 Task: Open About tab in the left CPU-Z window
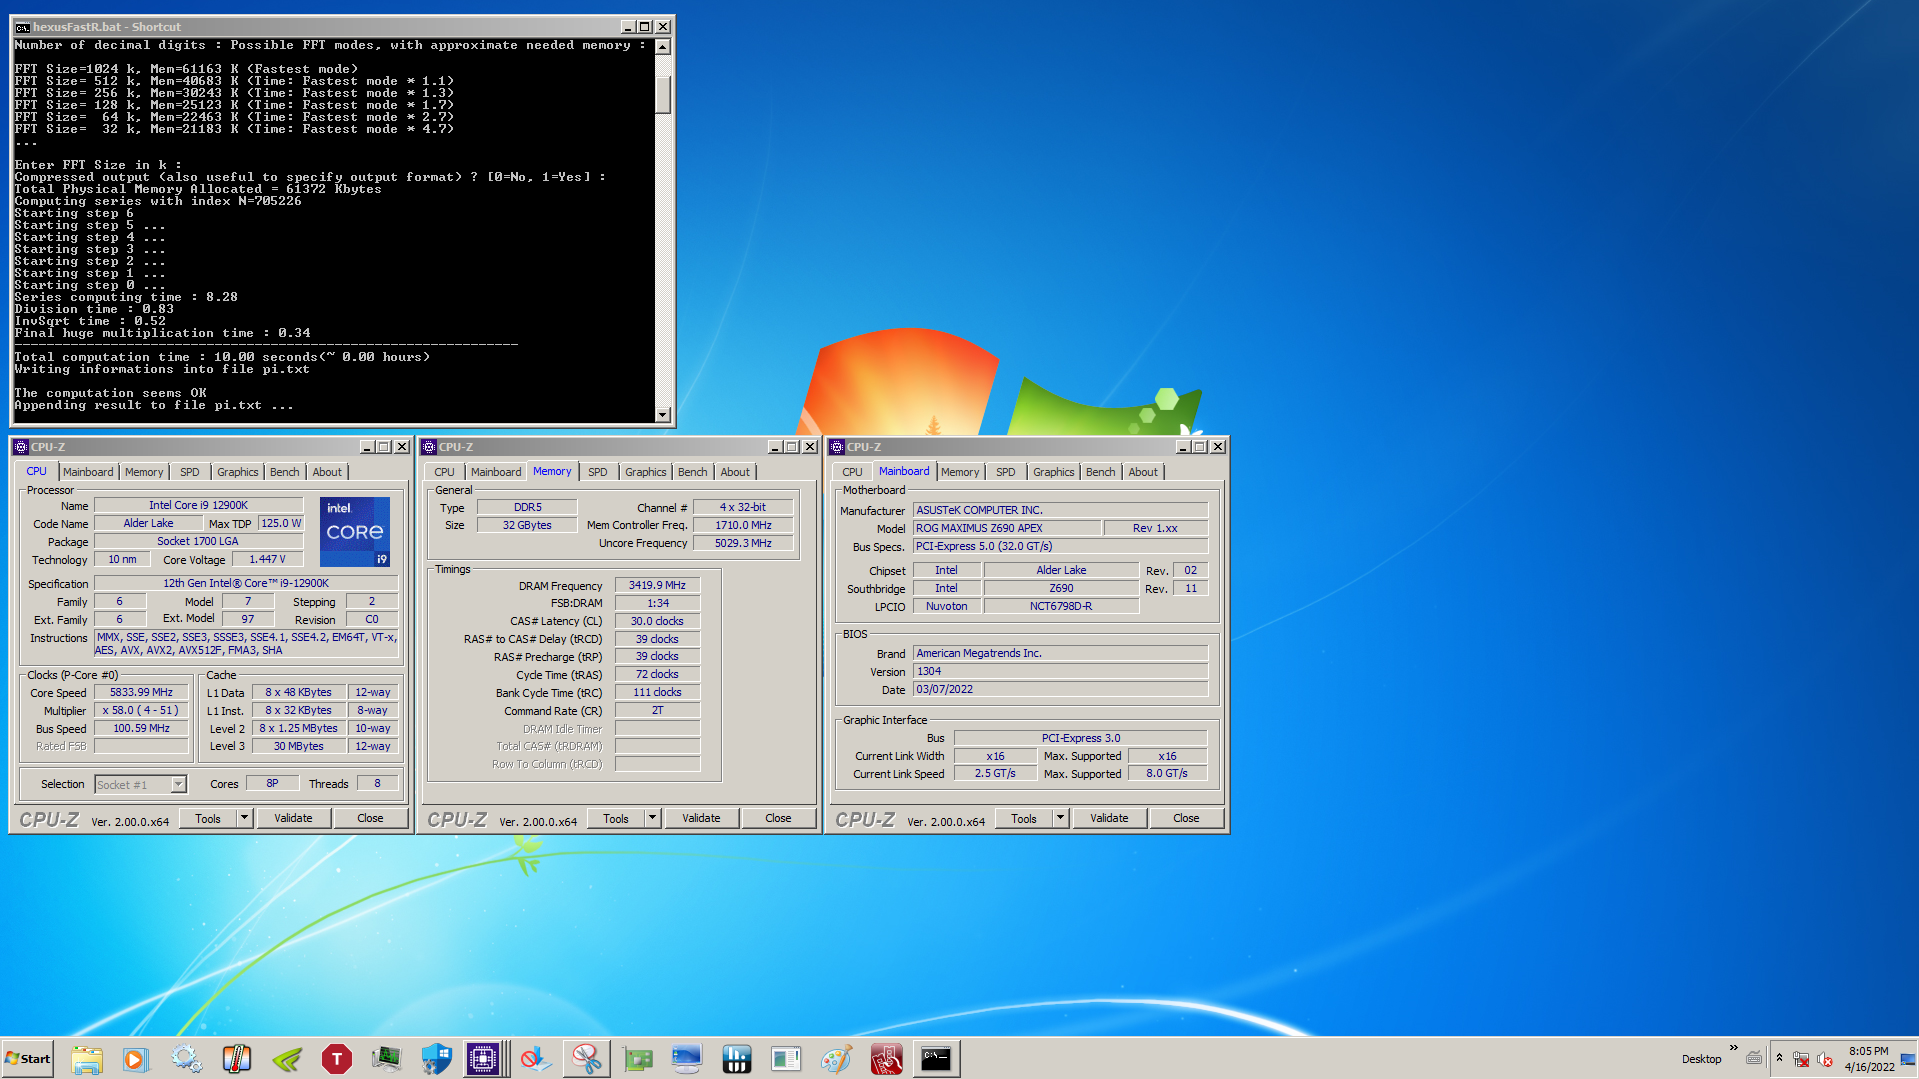pyautogui.click(x=327, y=472)
